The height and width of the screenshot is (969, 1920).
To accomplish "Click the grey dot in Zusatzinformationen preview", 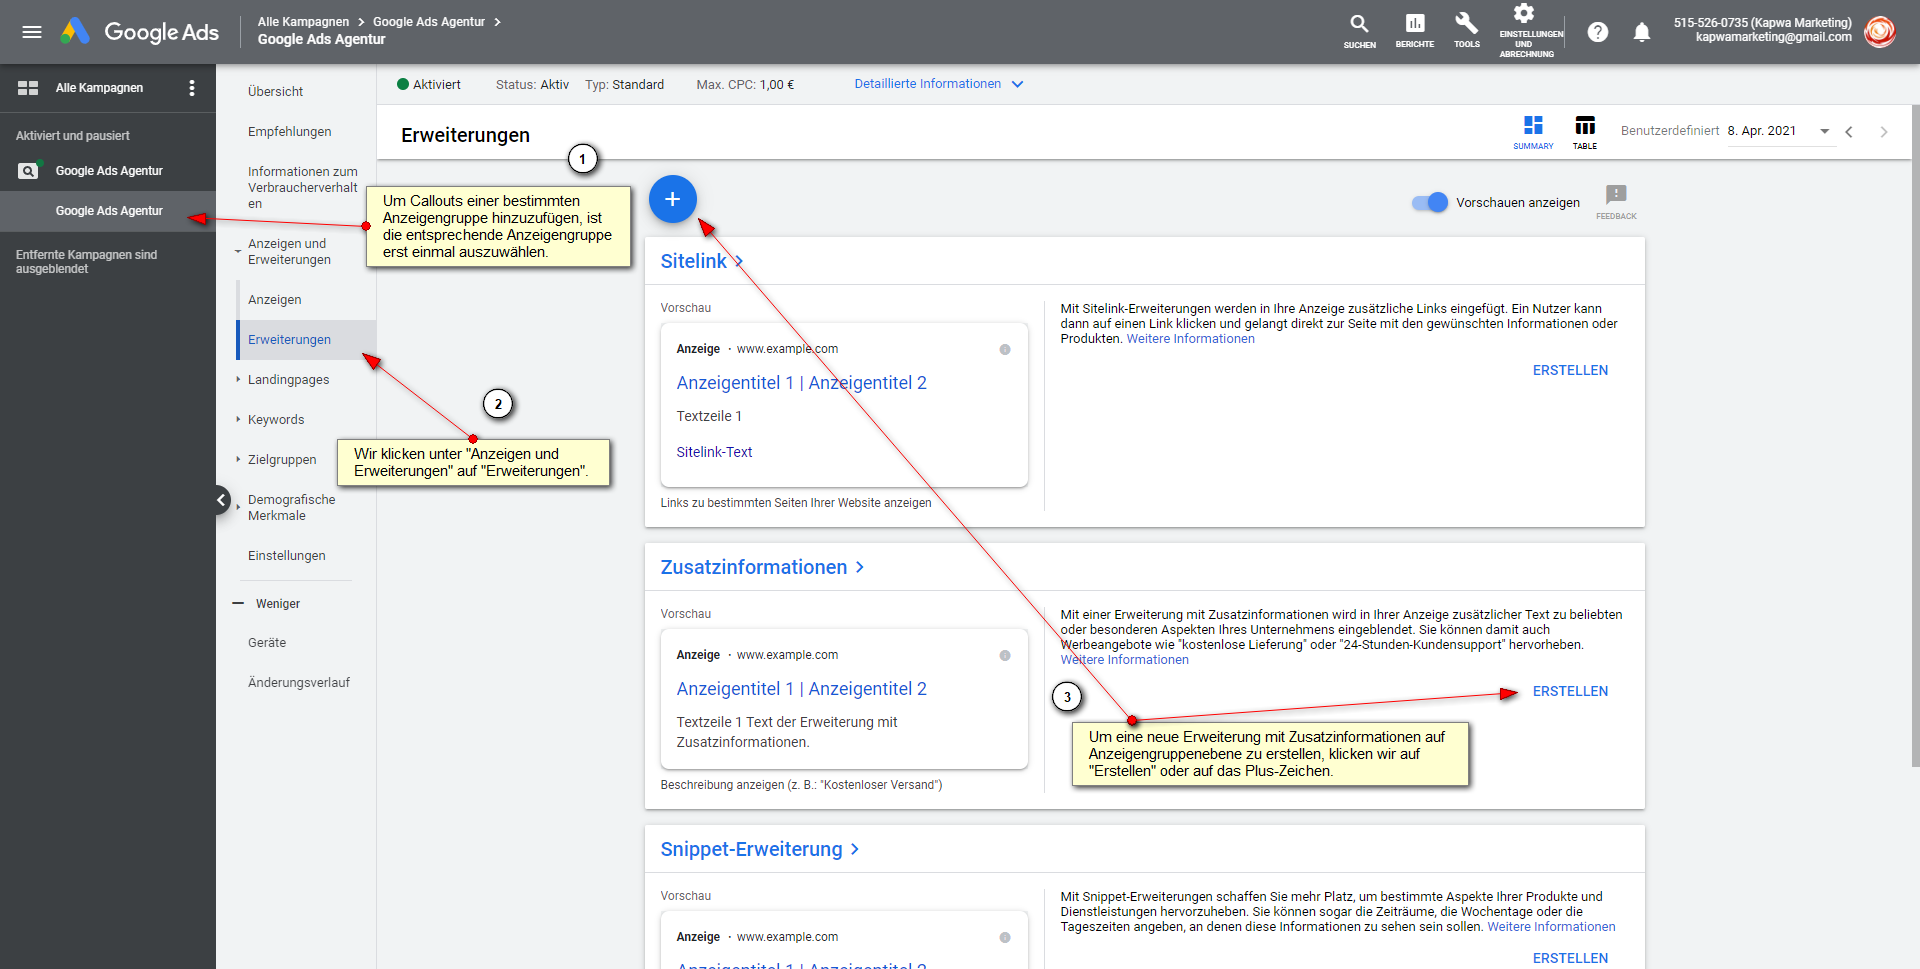I will pyautogui.click(x=1005, y=656).
